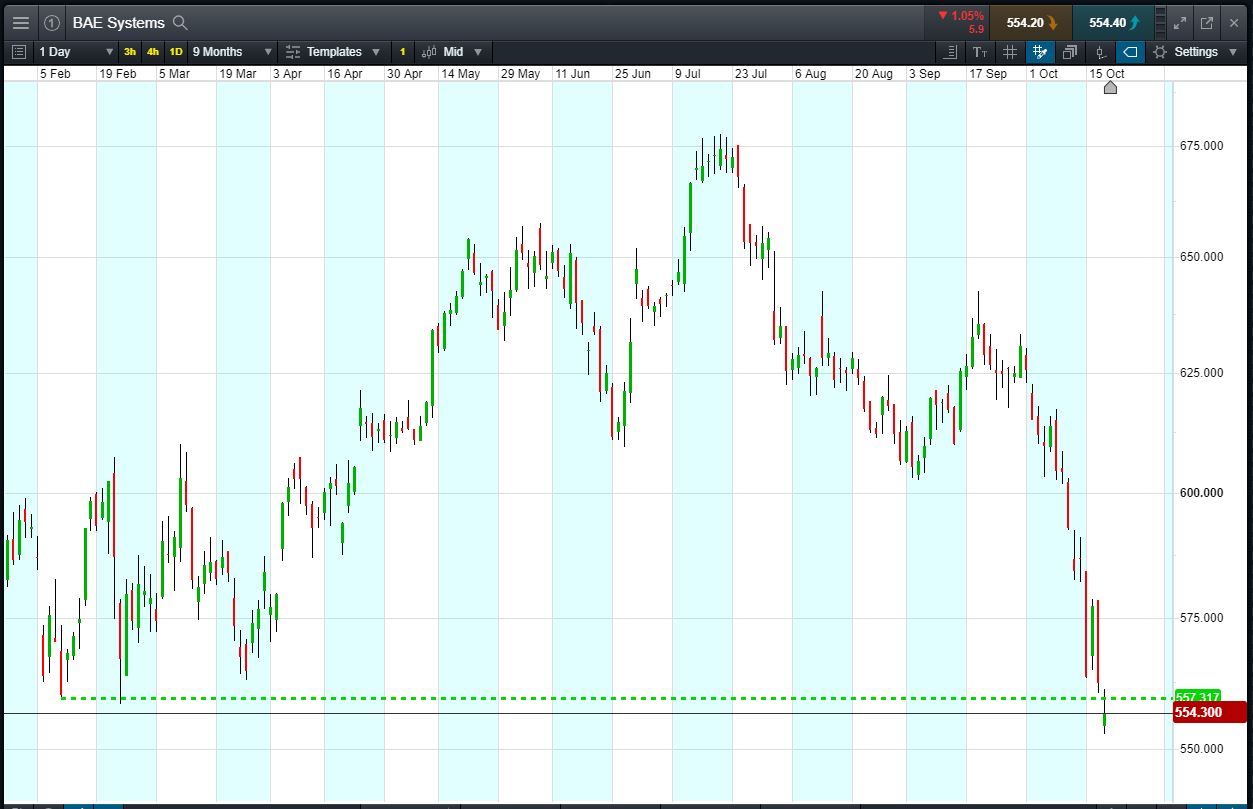Click the stacked windows icon in toolbar
1253x809 pixels.
[1070, 52]
